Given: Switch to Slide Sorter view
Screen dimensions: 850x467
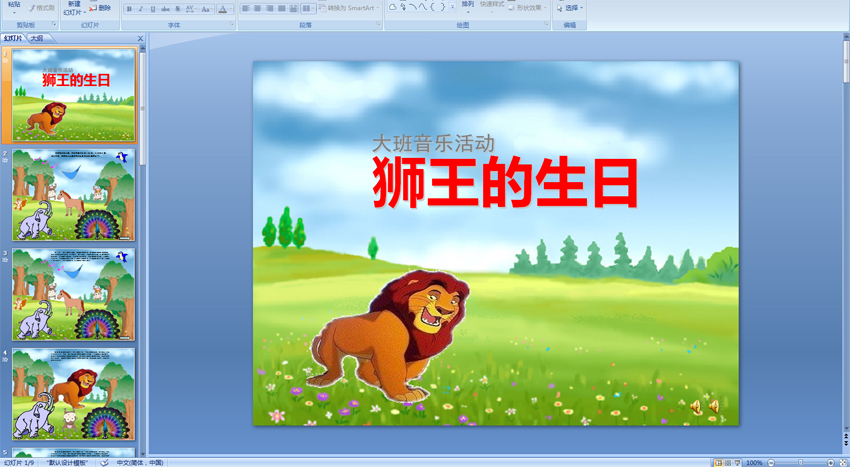Looking at the screenshot, I should 728,463.
